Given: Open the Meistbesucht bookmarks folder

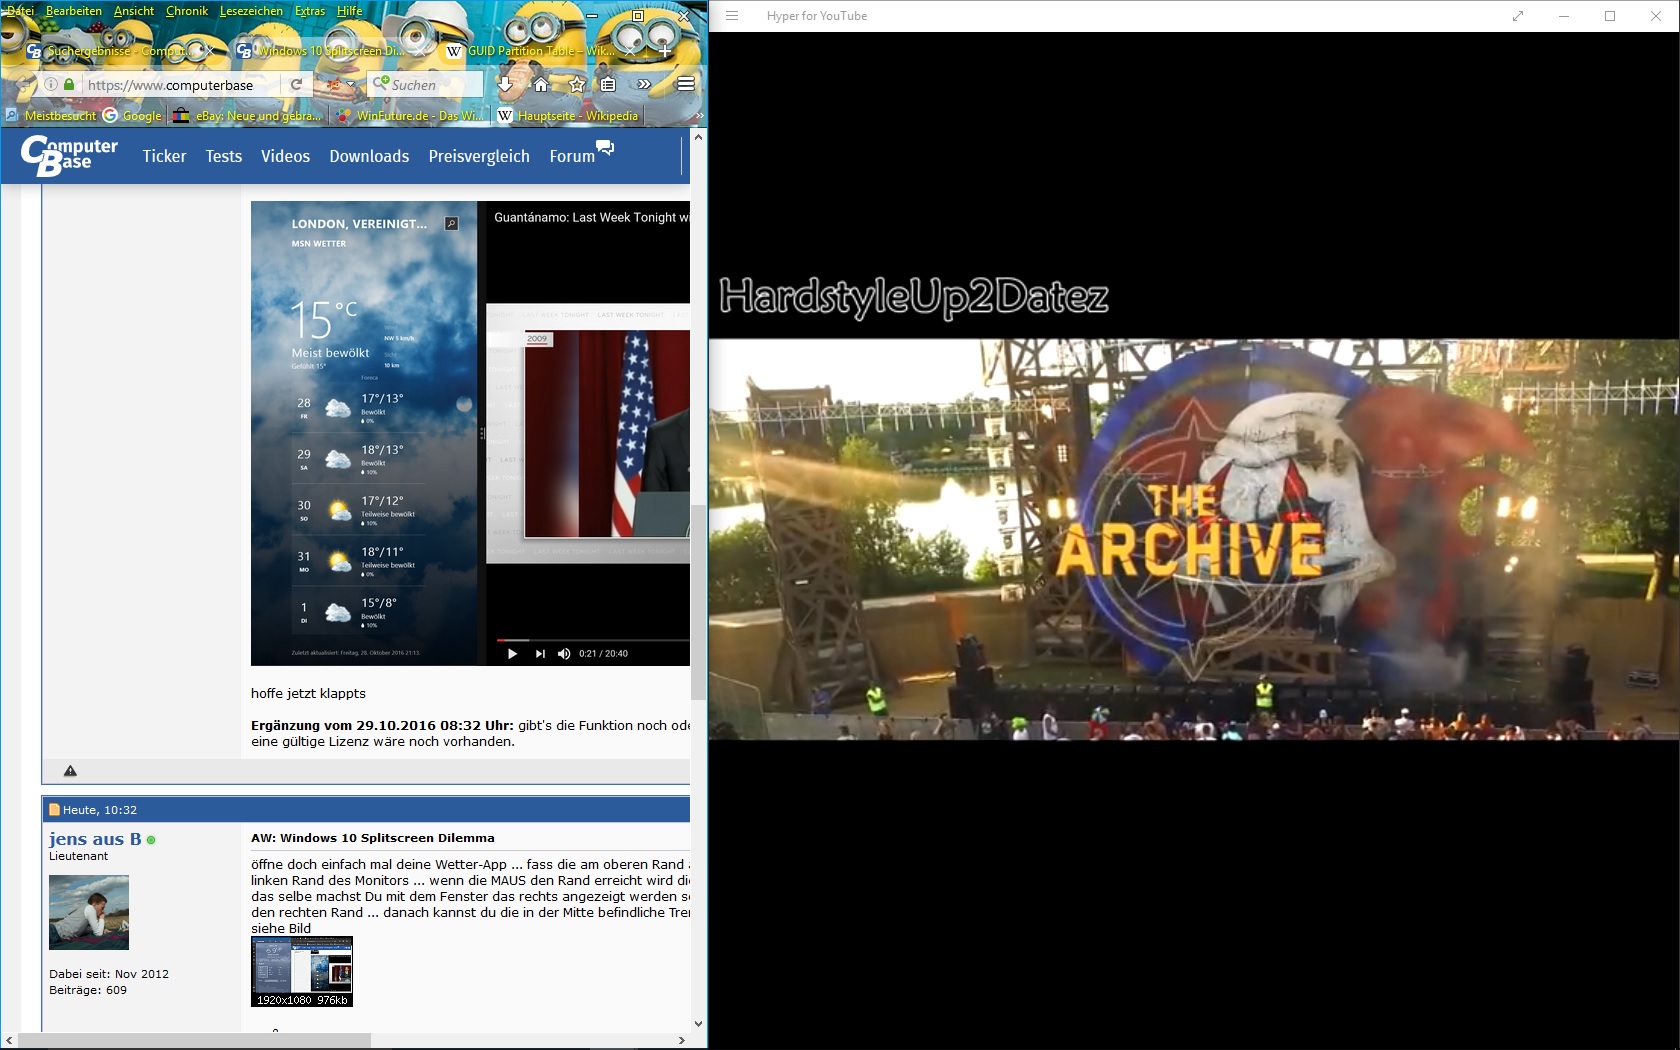Looking at the screenshot, I should [51, 116].
